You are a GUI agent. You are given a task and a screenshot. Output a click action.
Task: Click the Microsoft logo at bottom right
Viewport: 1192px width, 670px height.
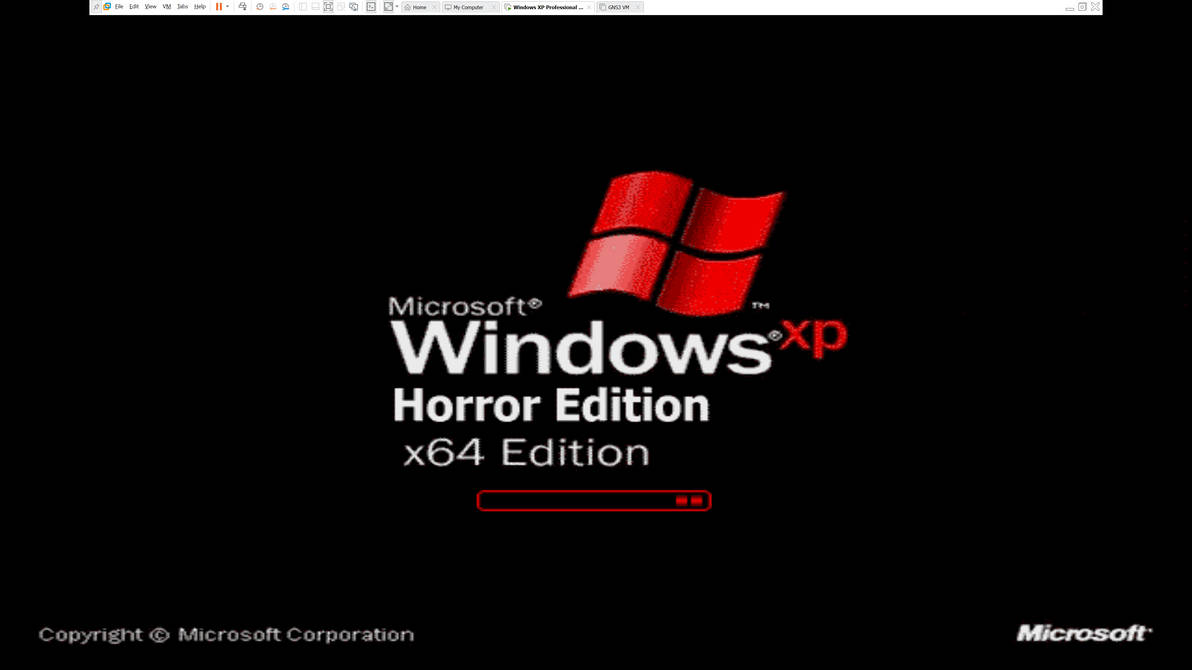(x=1084, y=633)
